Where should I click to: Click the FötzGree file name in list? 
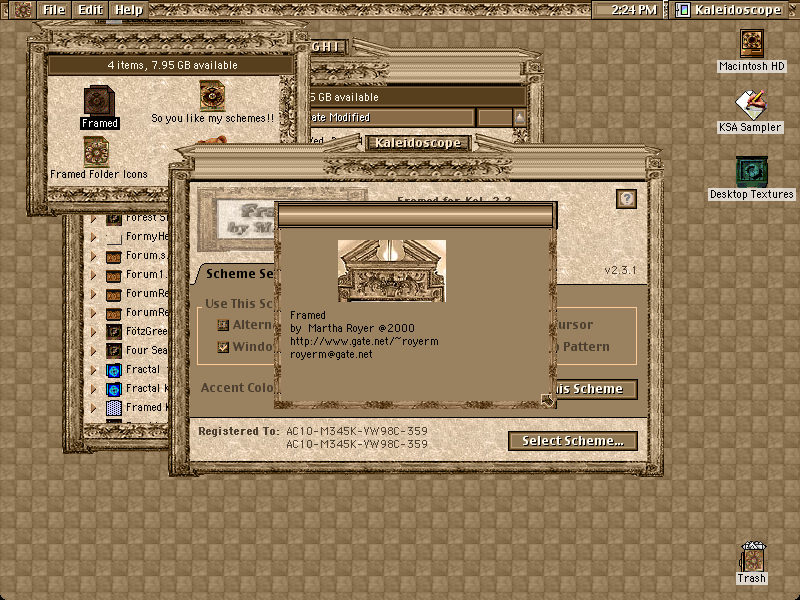coord(146,332)
